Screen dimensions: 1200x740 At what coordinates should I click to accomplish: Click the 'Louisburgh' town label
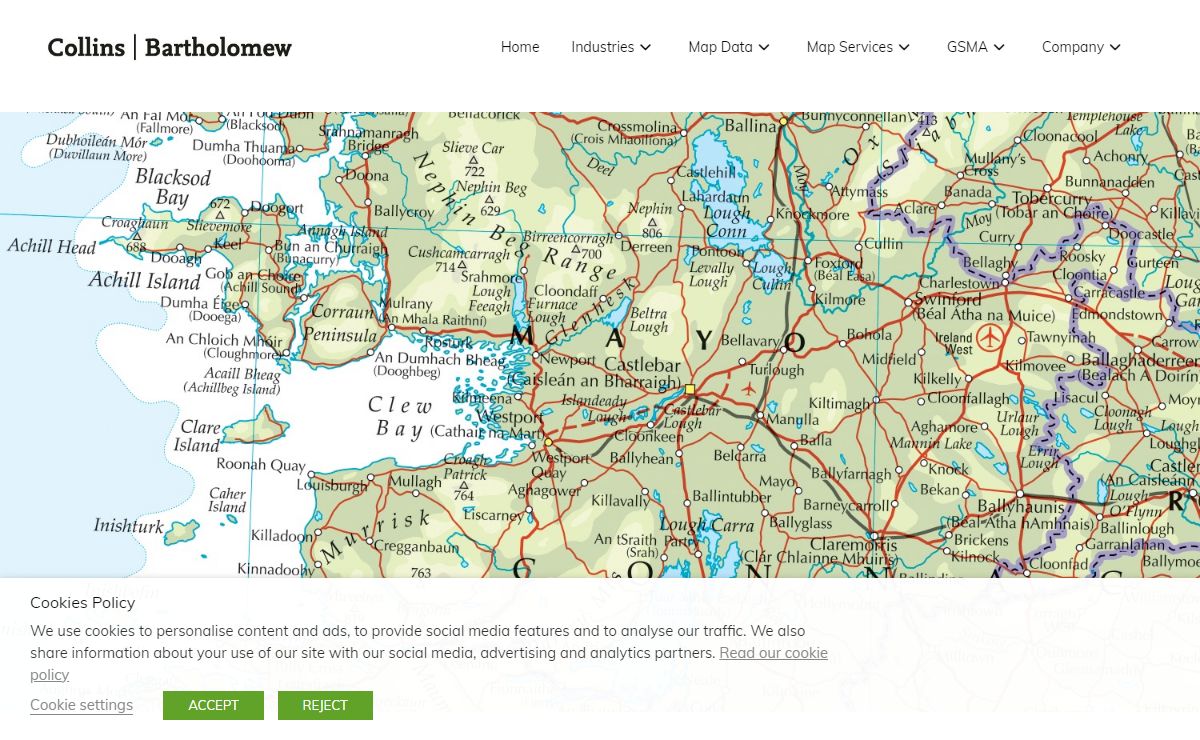point(332,486)
